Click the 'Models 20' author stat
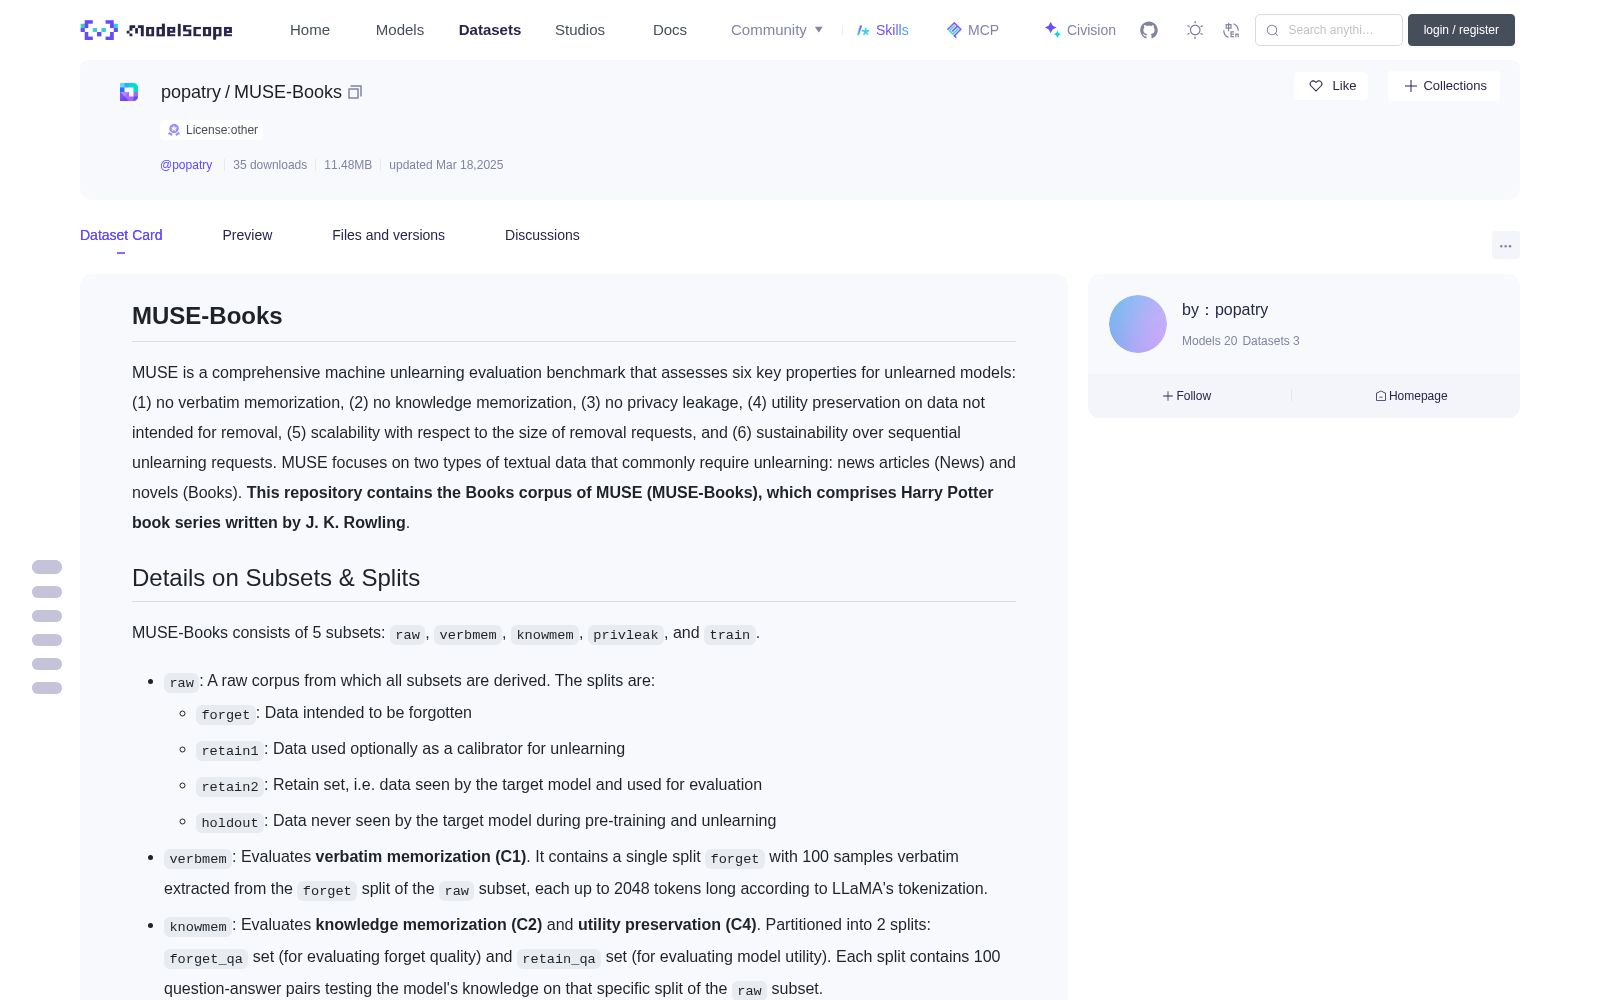 (x=1209, y=341)
